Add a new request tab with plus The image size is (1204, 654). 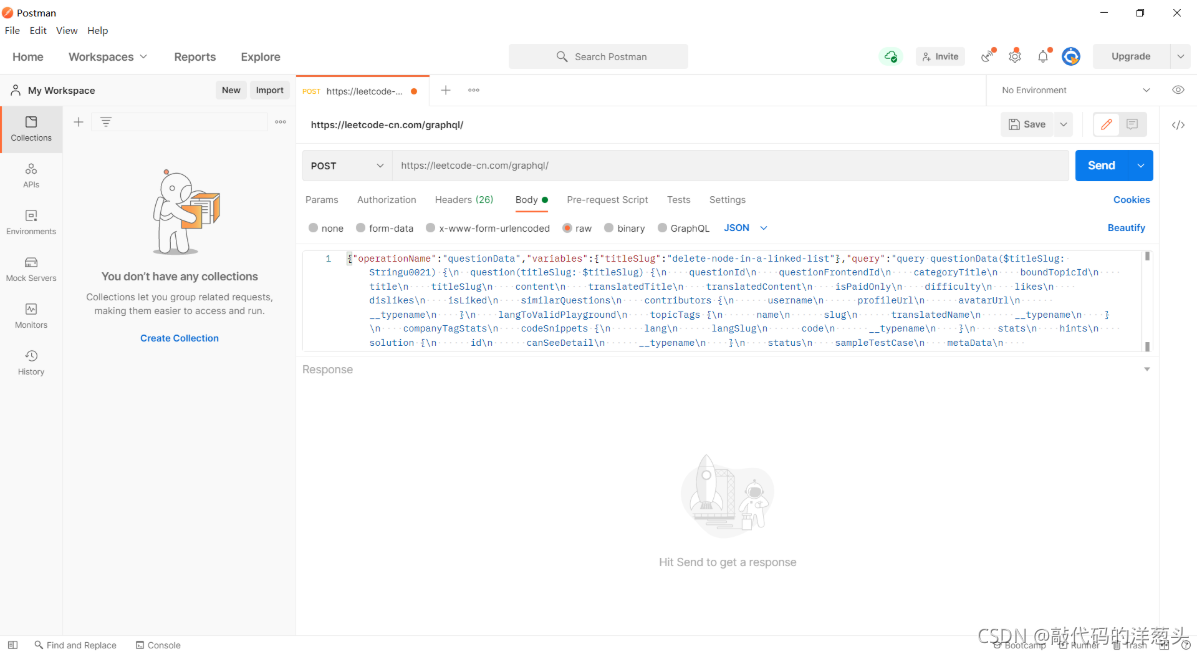pyautogui.click(x=446, y=90)
